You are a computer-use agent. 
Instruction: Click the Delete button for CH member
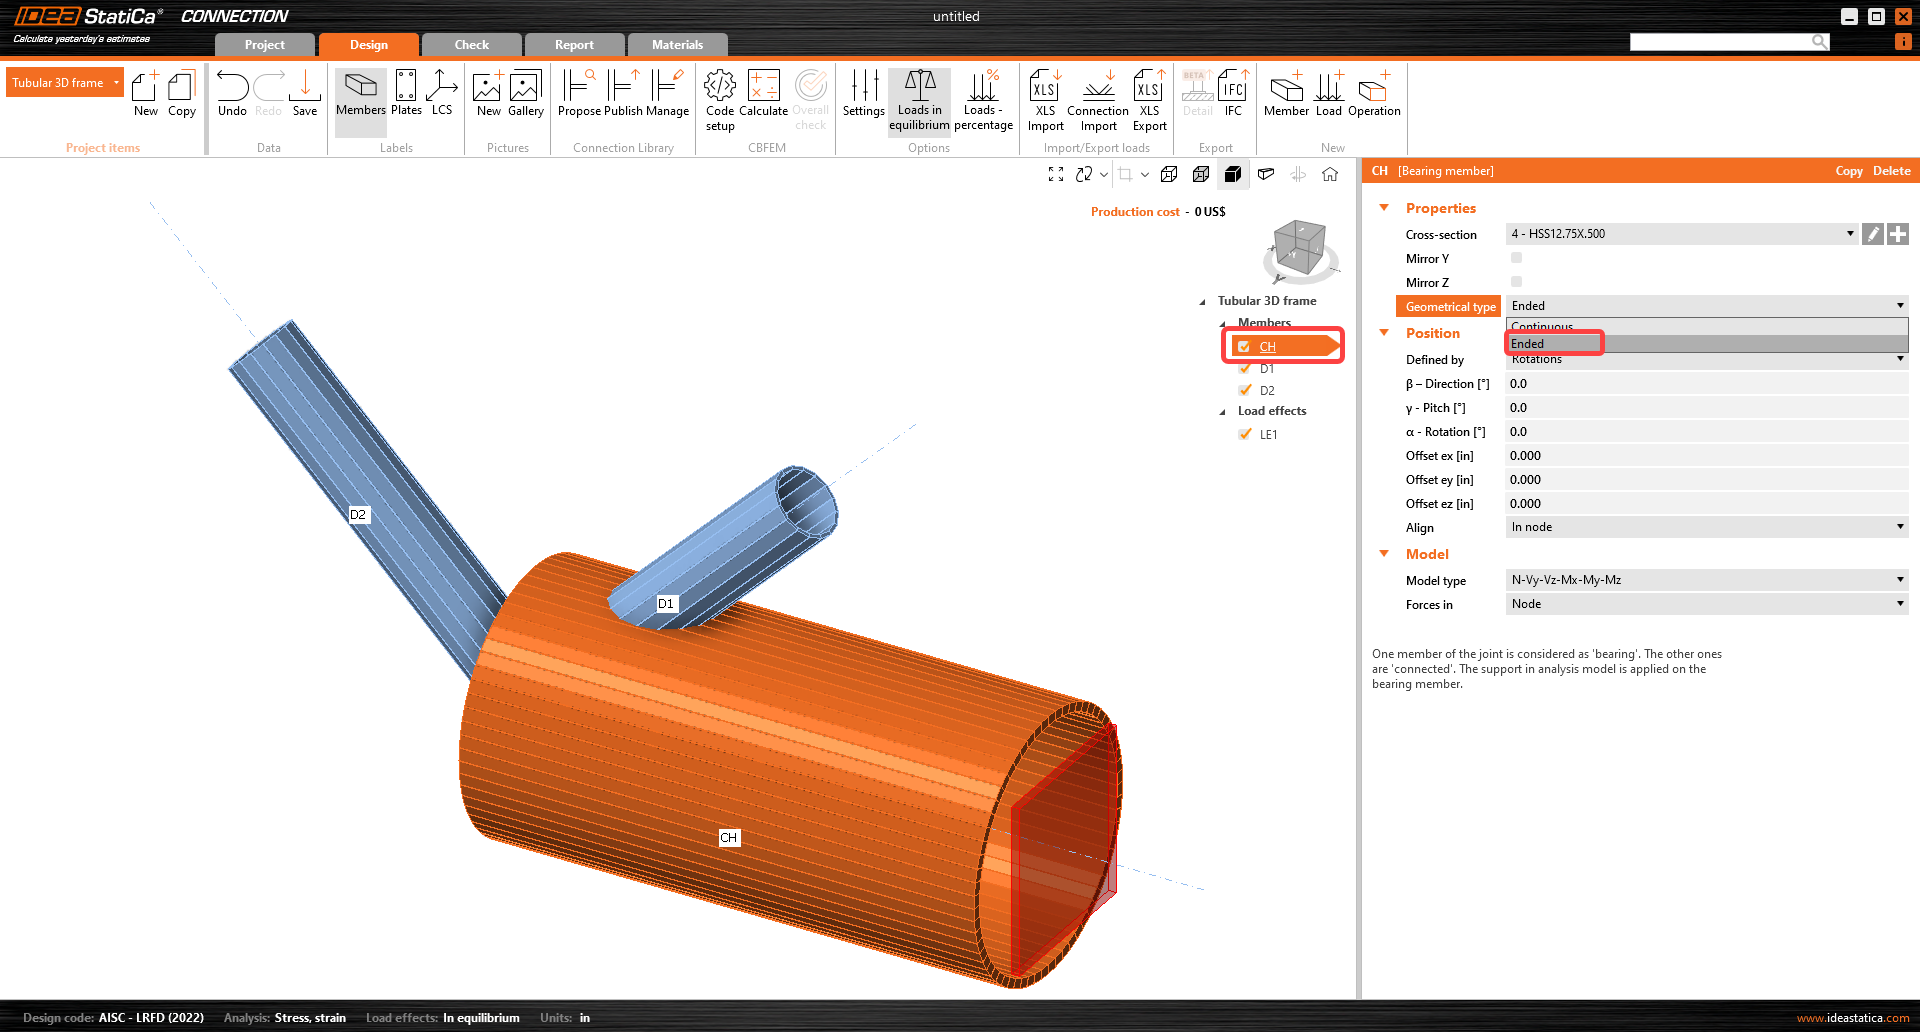coord(1891,171)
